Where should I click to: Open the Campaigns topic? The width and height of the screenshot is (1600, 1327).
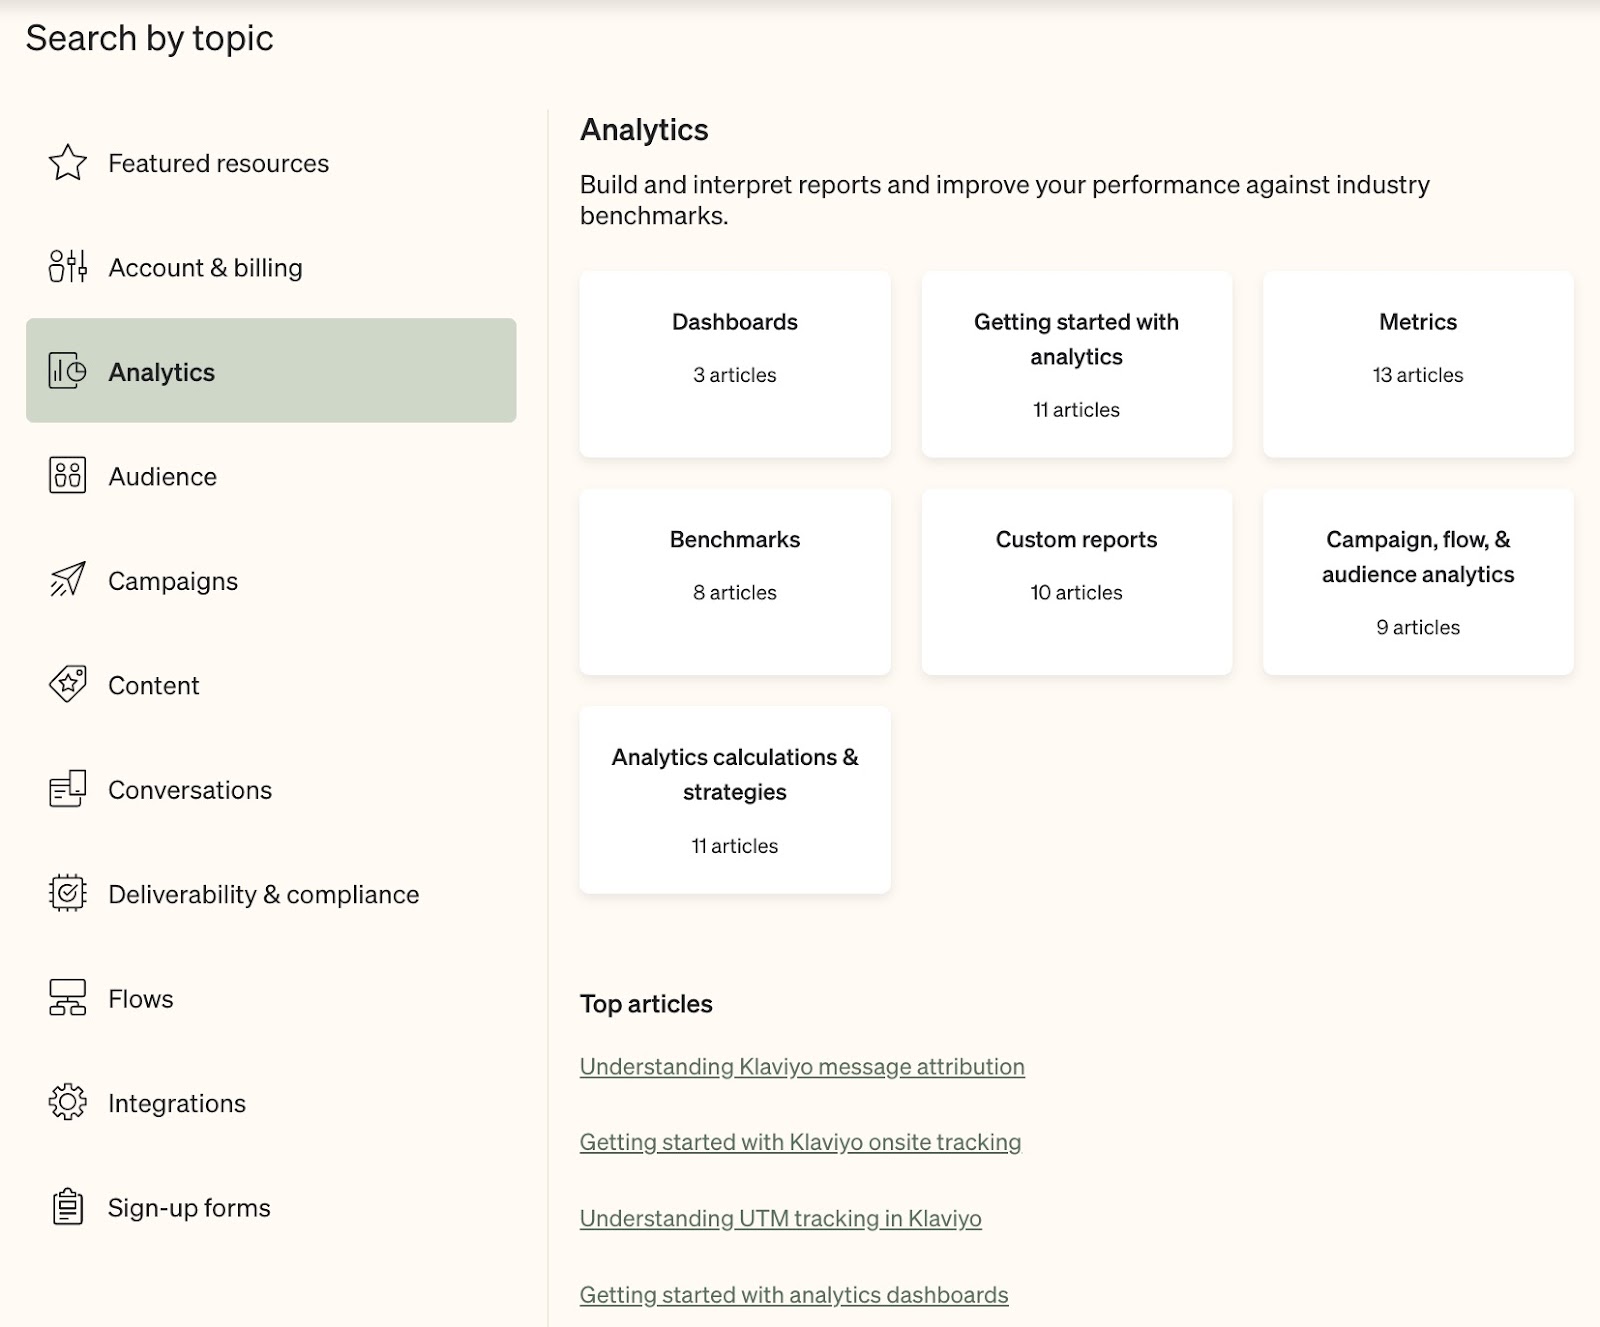(x=173, y=581)
